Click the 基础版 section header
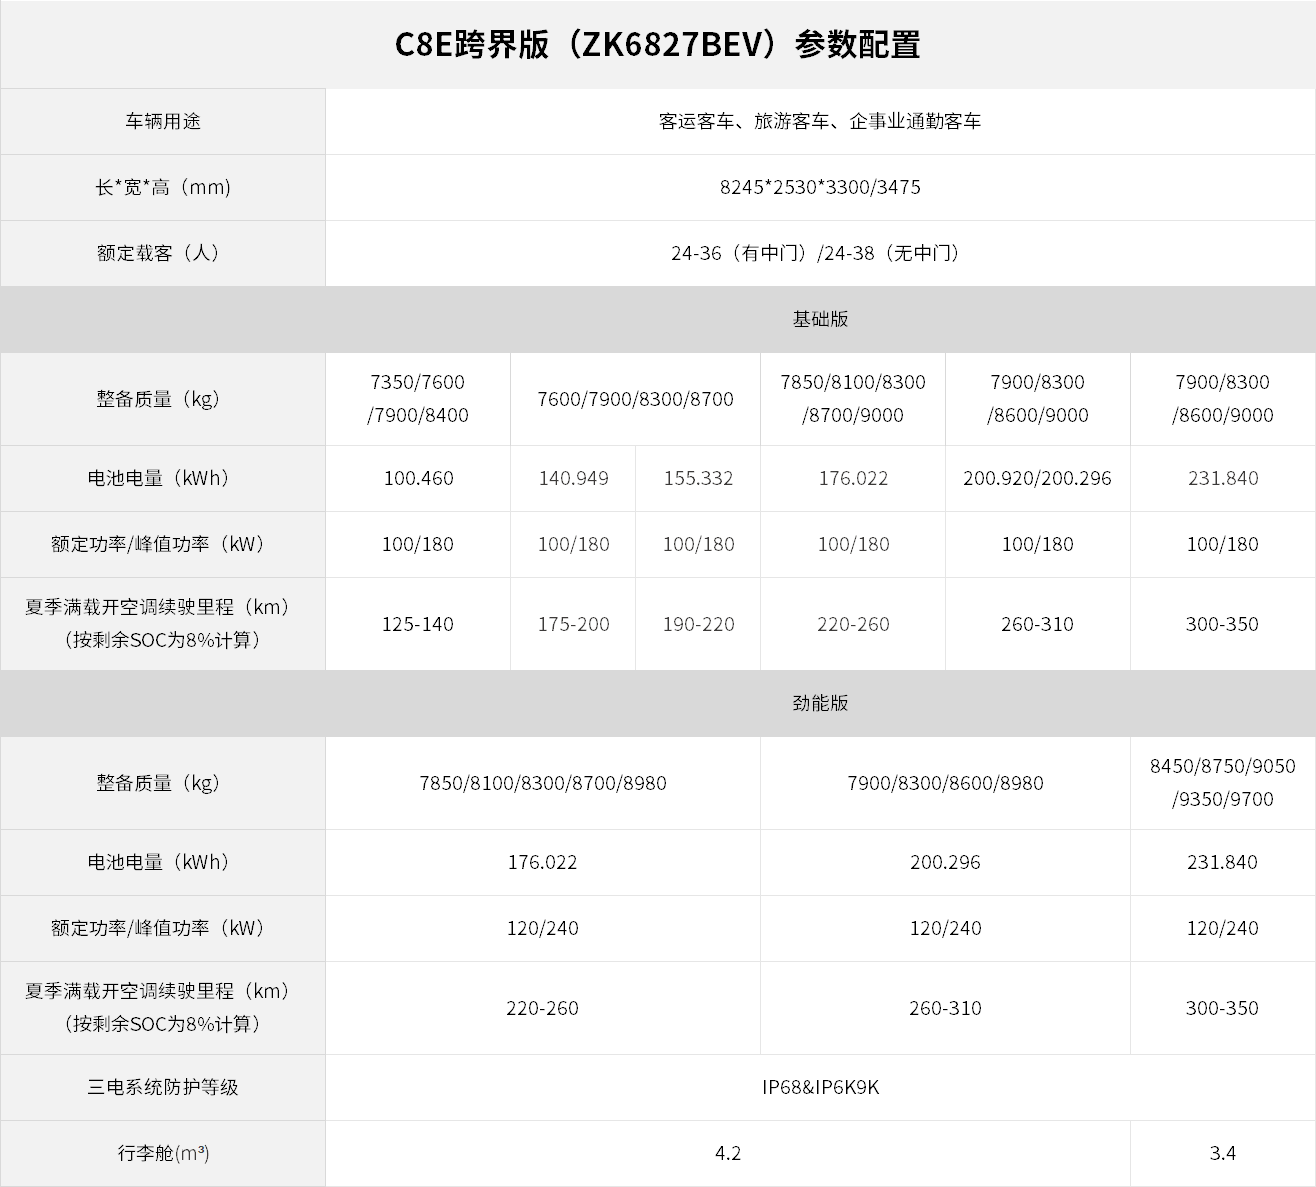This screenshot has width=1316, height=1187. point(820,319)
